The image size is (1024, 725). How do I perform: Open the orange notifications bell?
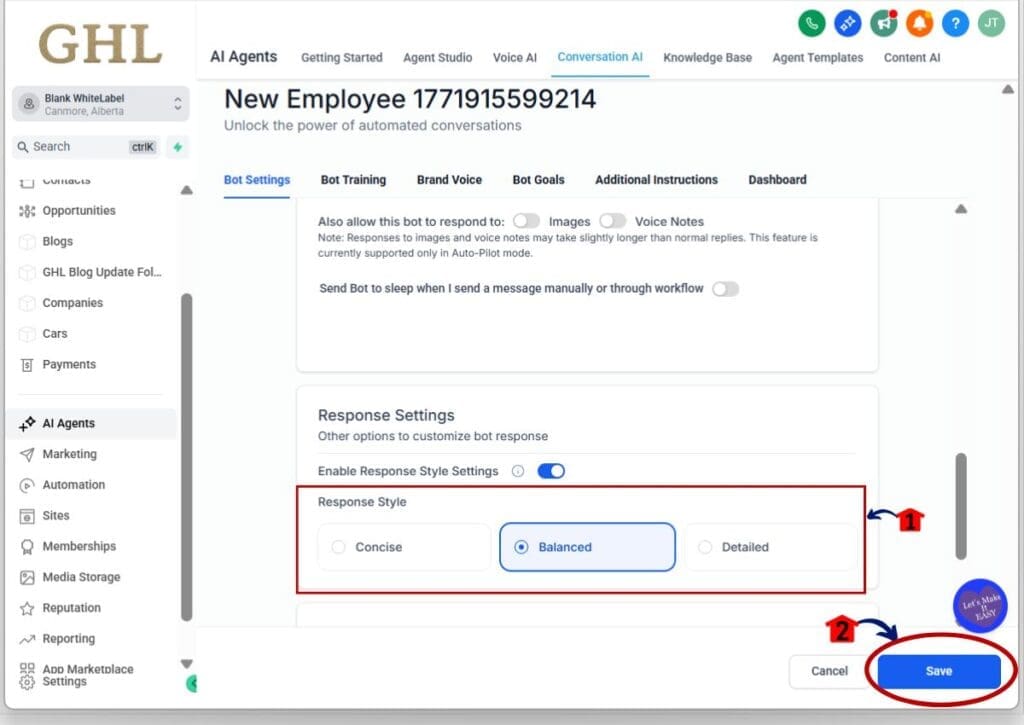(918, 23)
